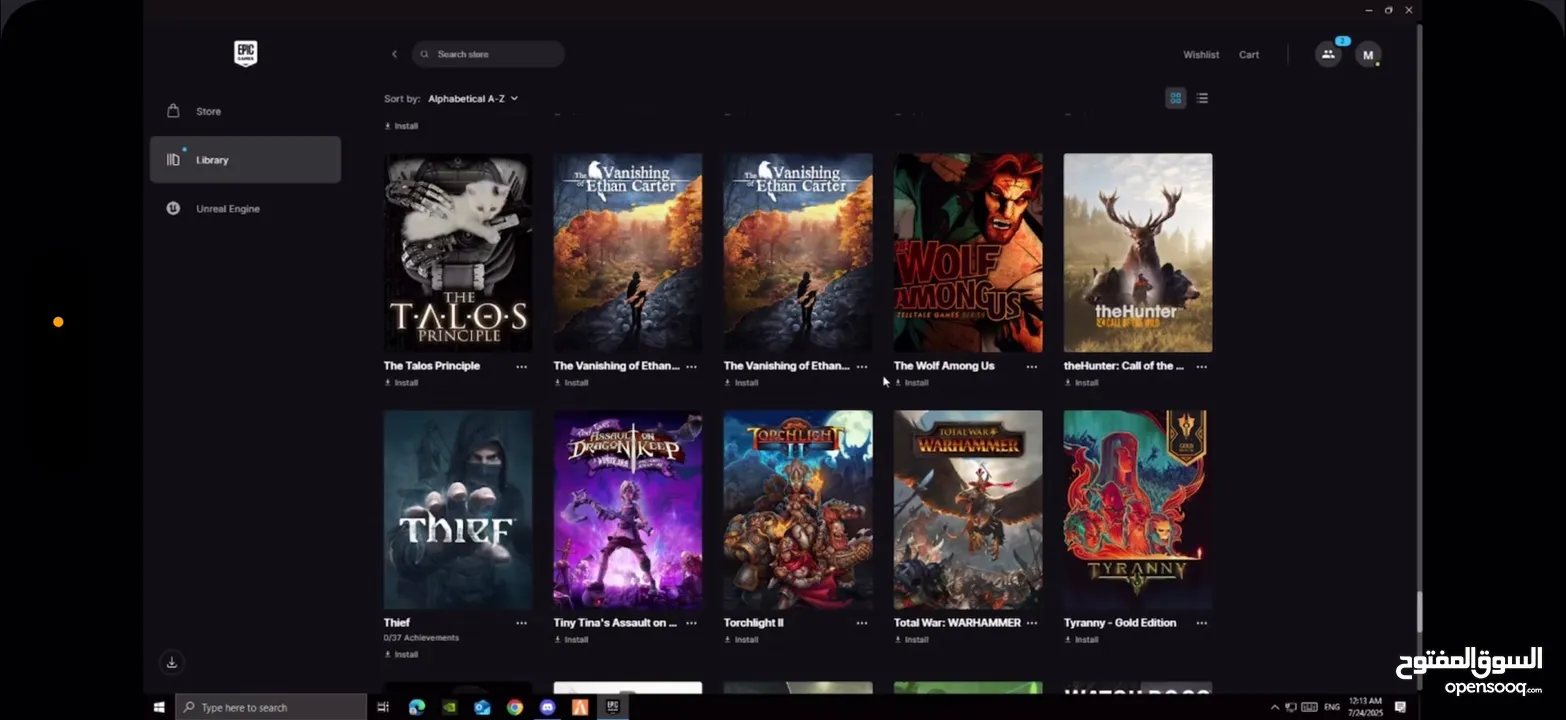
Task: Click the ENG language indicator
Action: click(1332, 707)
